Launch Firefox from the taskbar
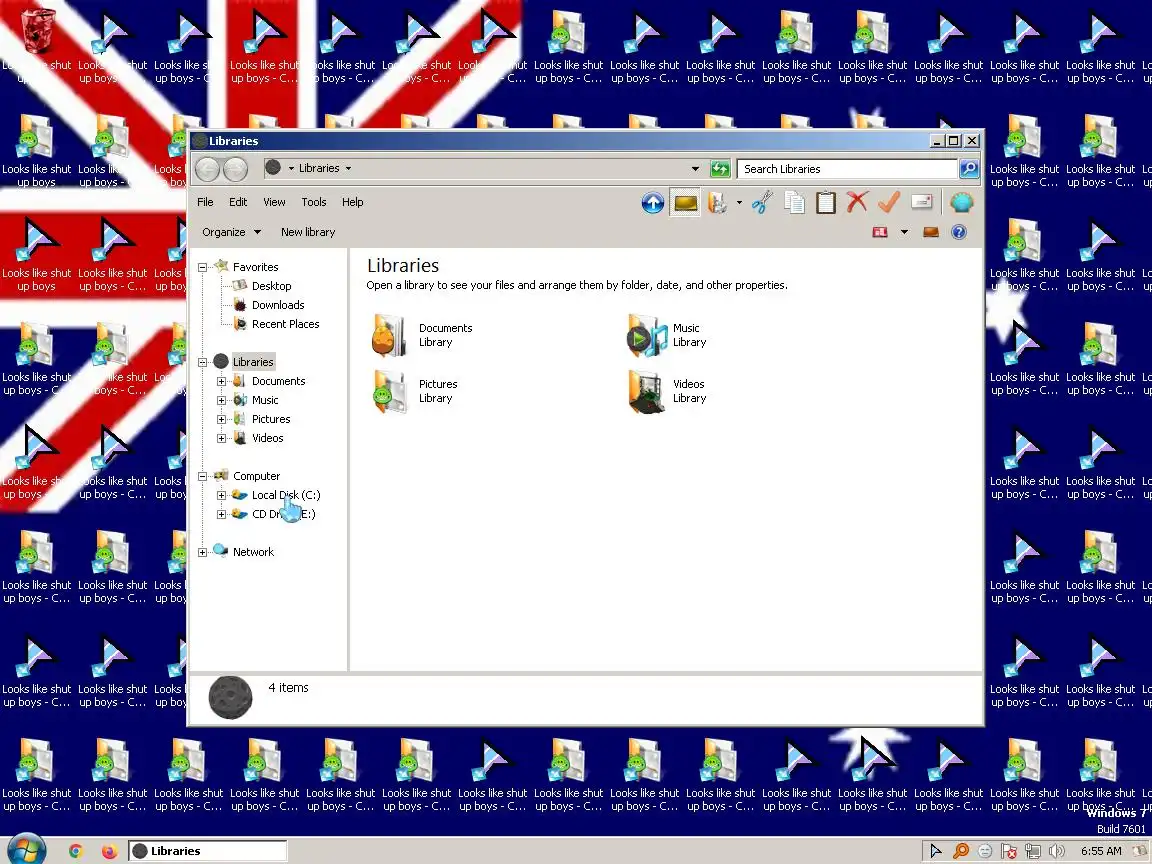Viewport: 1152px width, 864px height. point(109,851)
